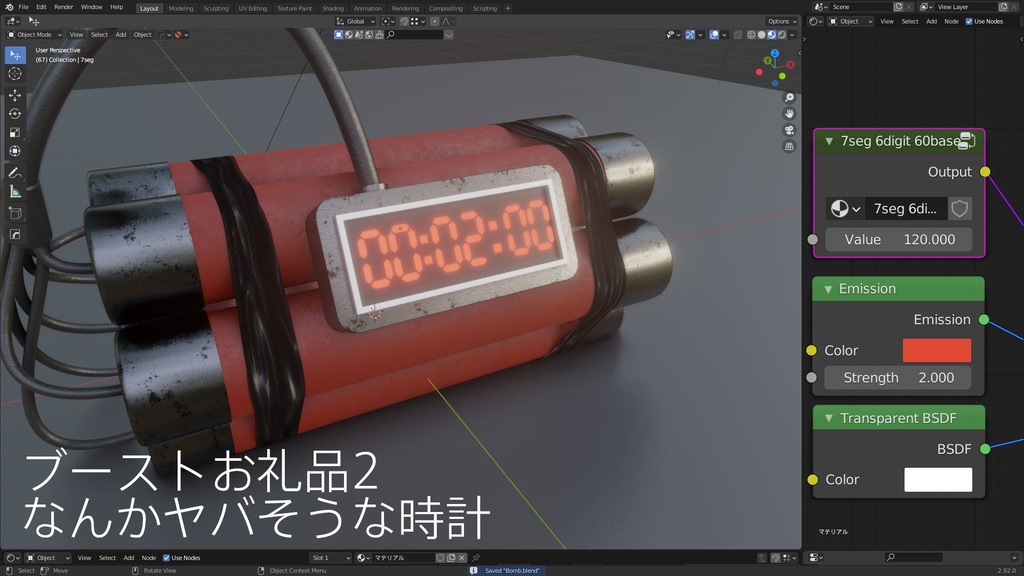This screenshot has width=1024, height=576.
Task: Switch to the Shading workspace tab
Action: 333,8
